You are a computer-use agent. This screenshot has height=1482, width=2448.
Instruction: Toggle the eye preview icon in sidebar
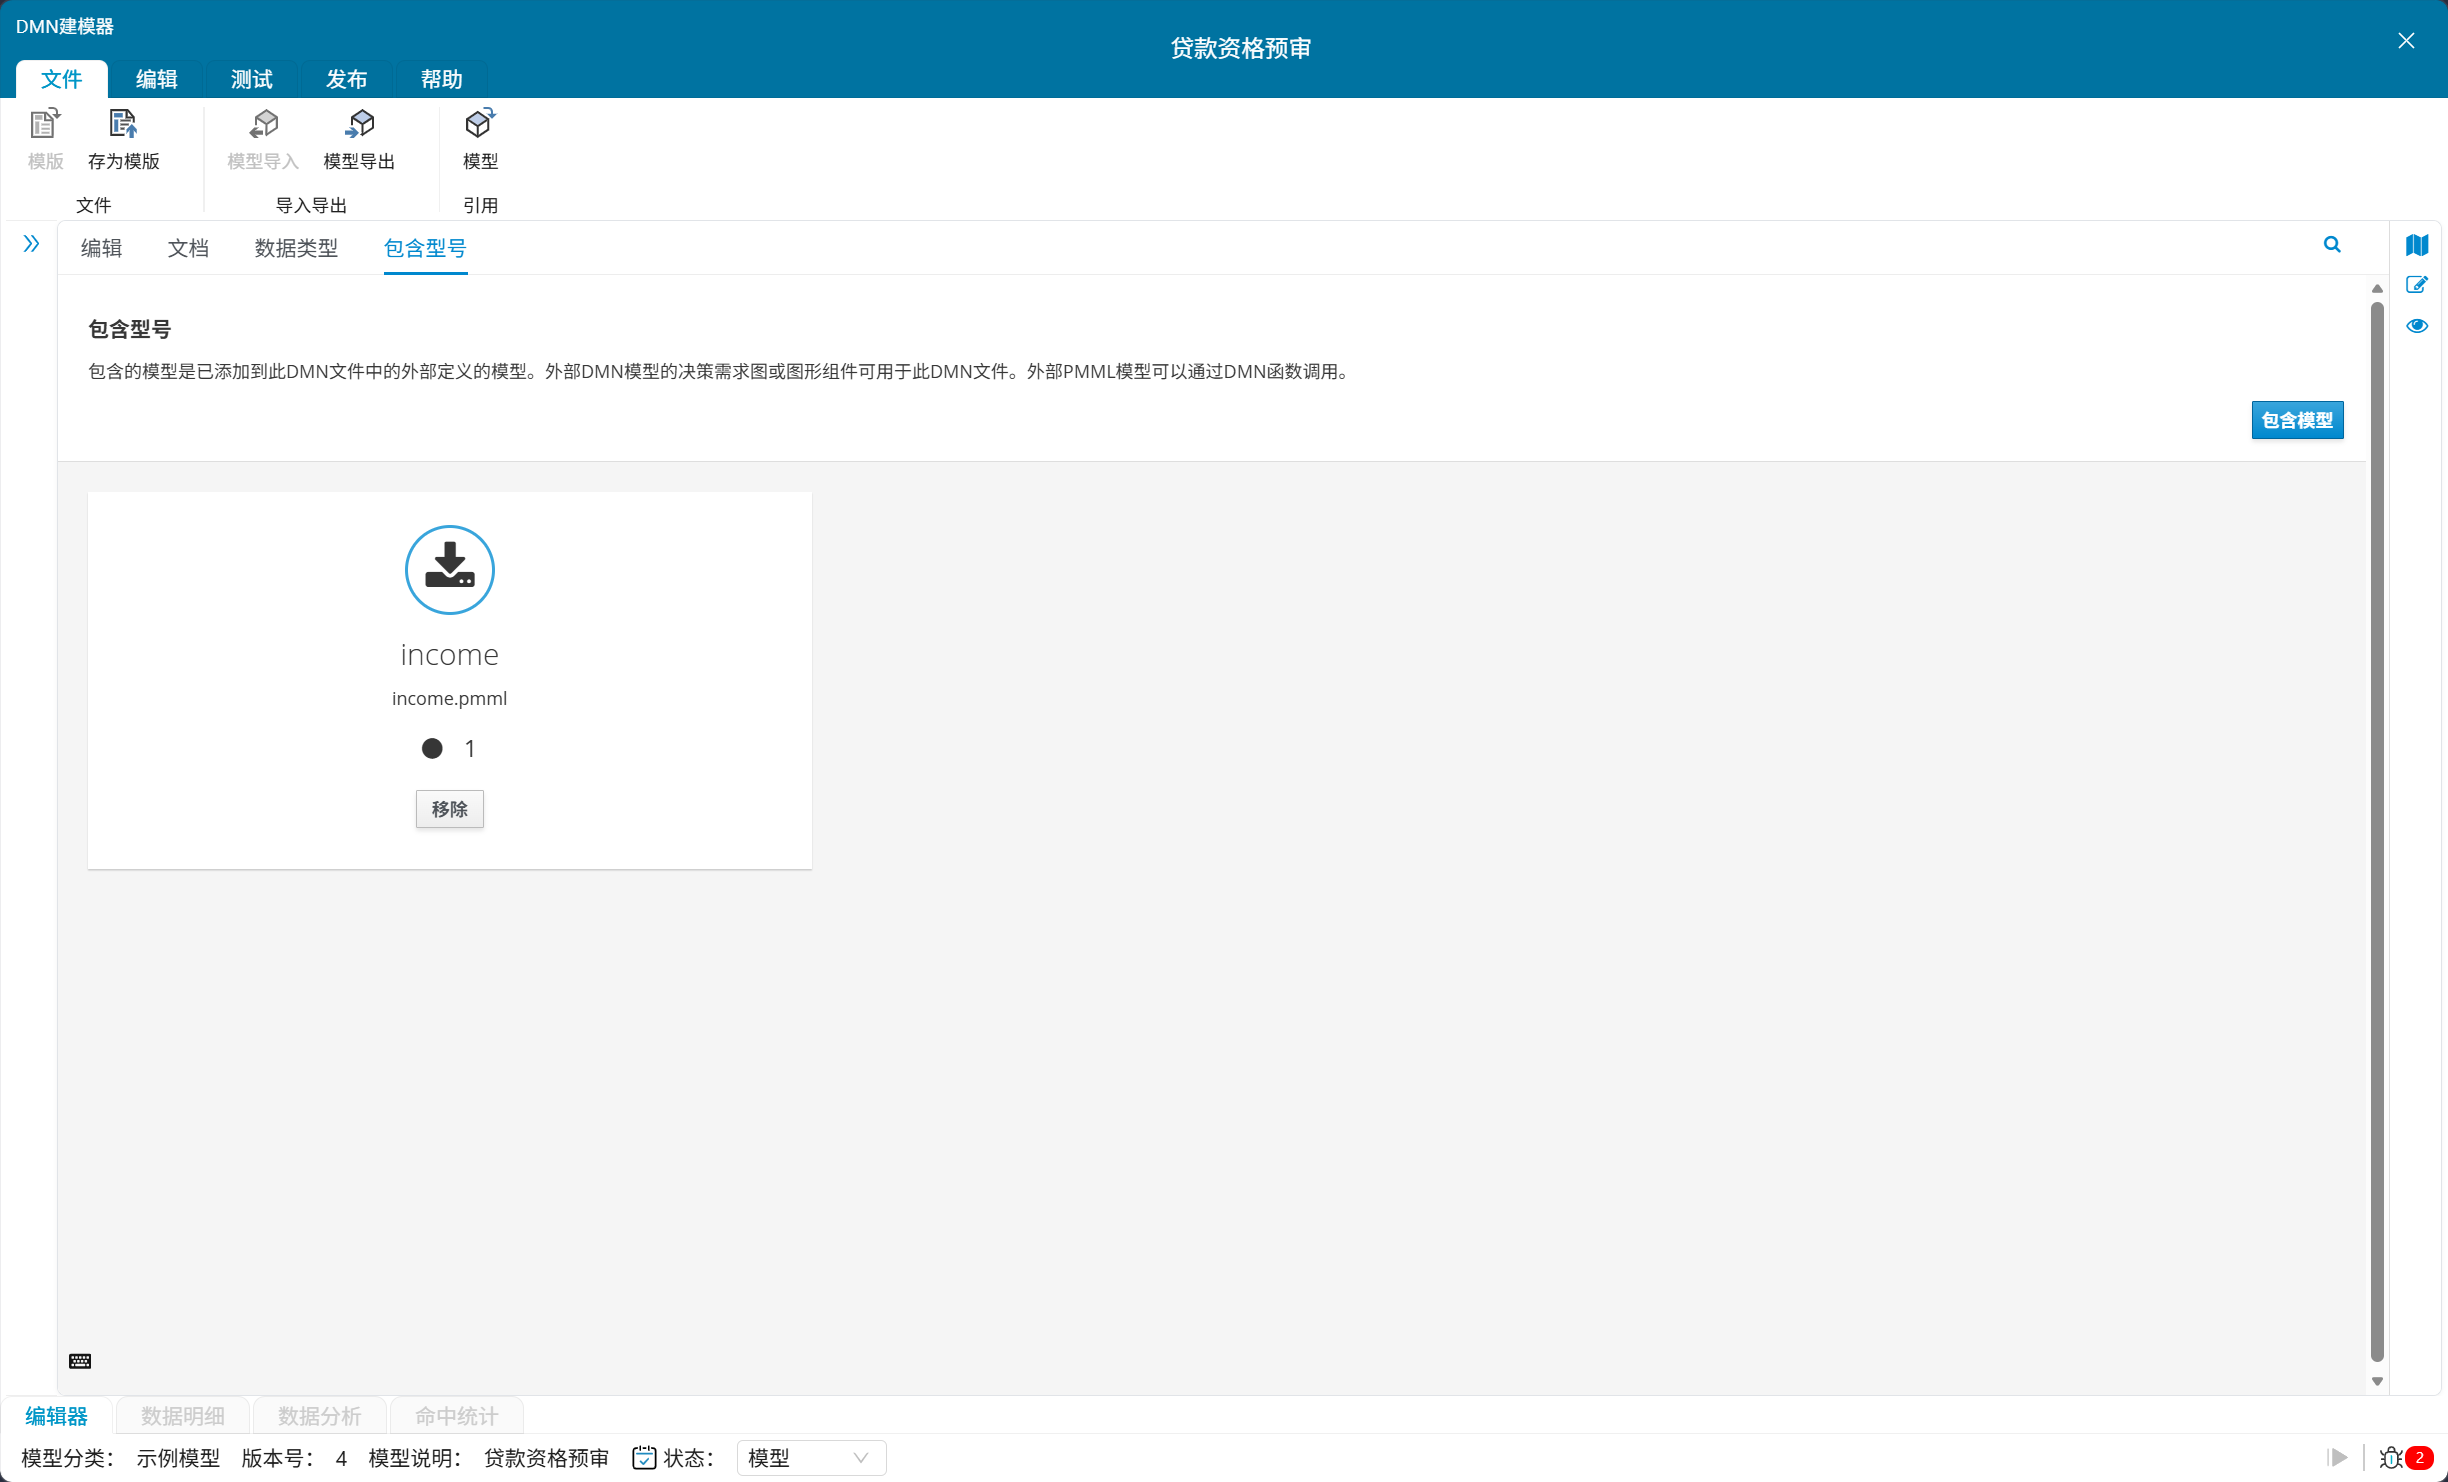point(2417,326)
